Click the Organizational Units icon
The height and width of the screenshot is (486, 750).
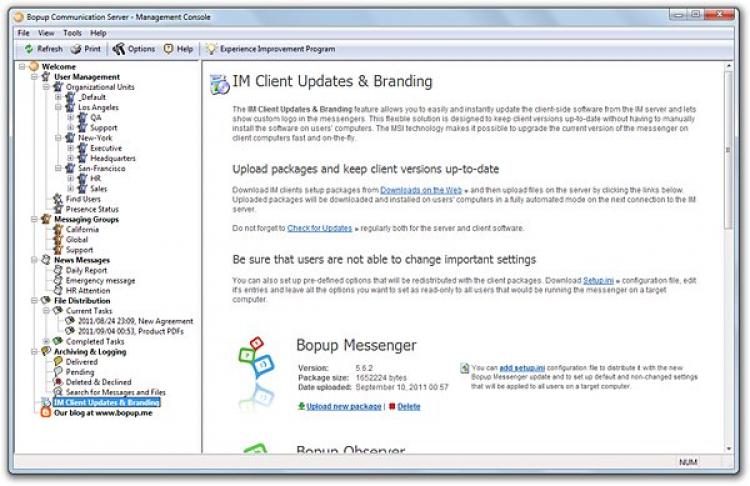tap(58, 87)
